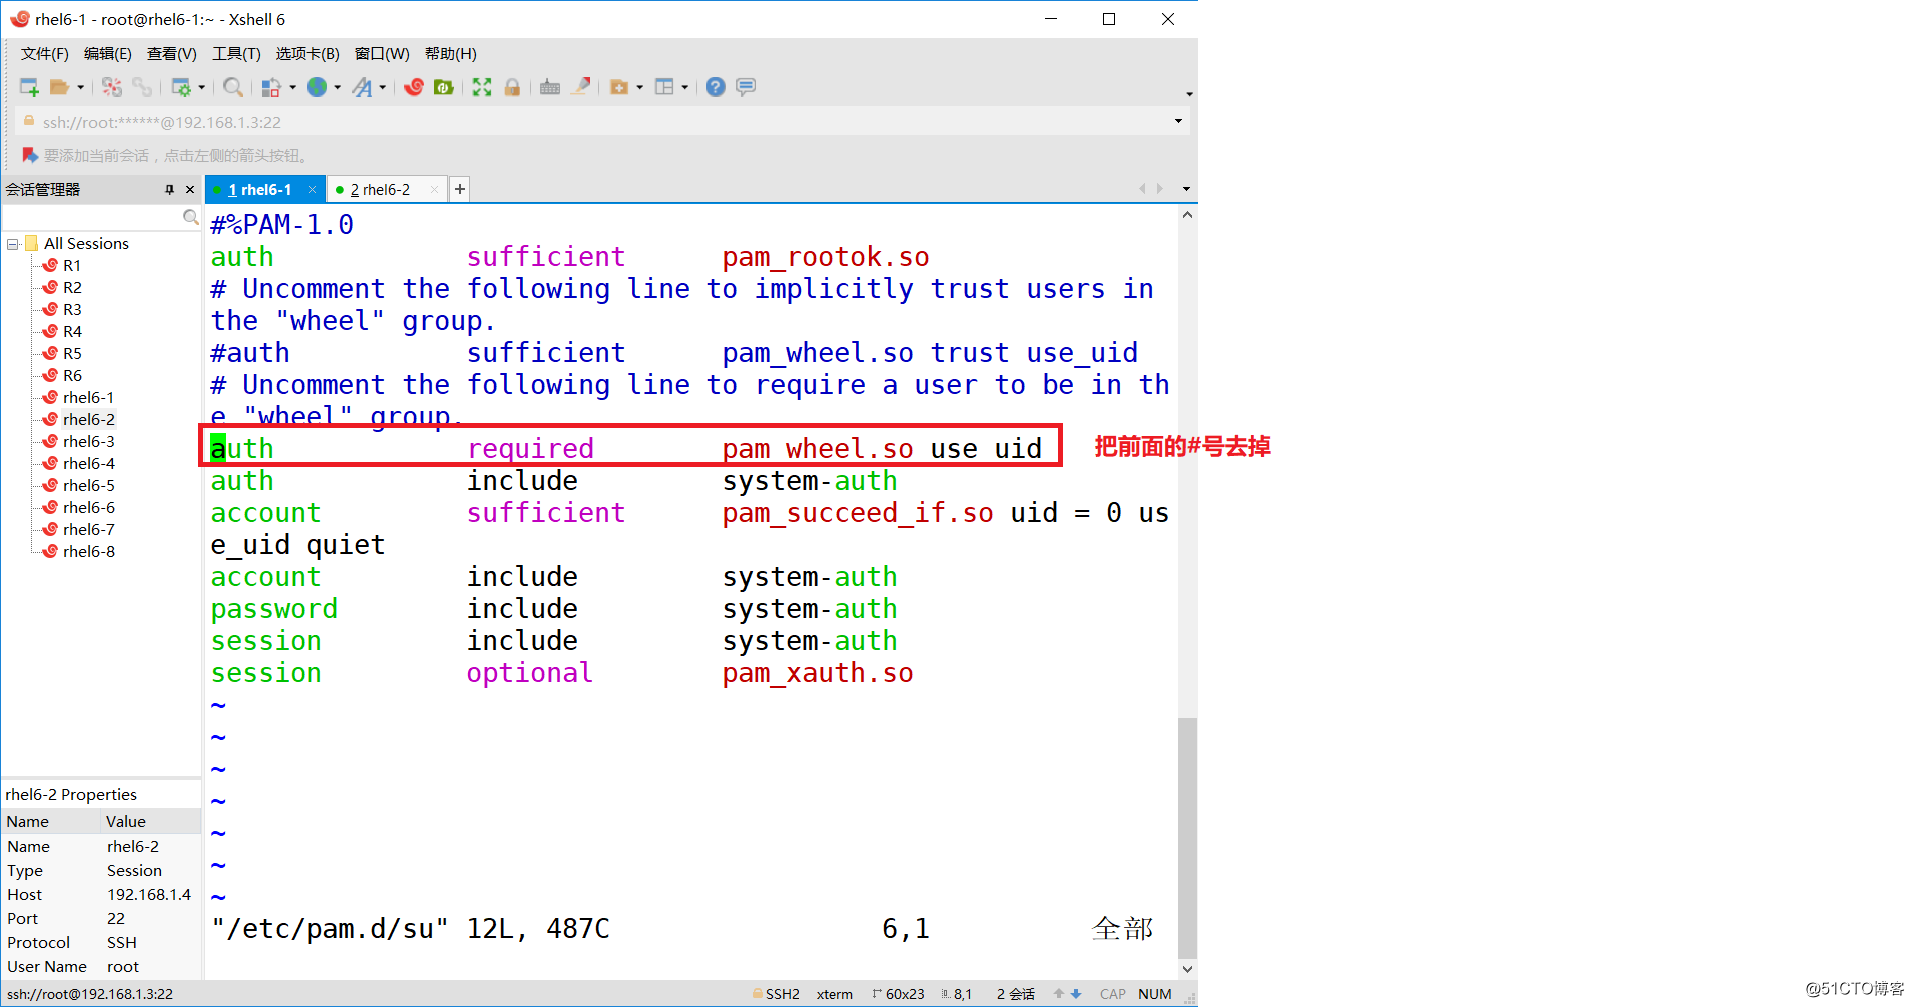Viewport: 1914px width, 1007px height.
Task: Expand the Encoding dropdown arrow
Action: (x=337, y=87)
